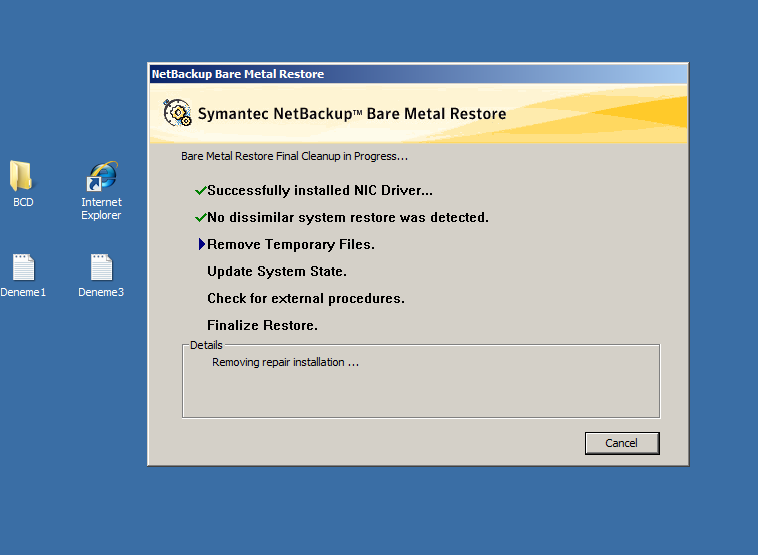This screenshot has height=555, width=758.
Task: Open the BCD folder icon
Action: tap(21, 175)
